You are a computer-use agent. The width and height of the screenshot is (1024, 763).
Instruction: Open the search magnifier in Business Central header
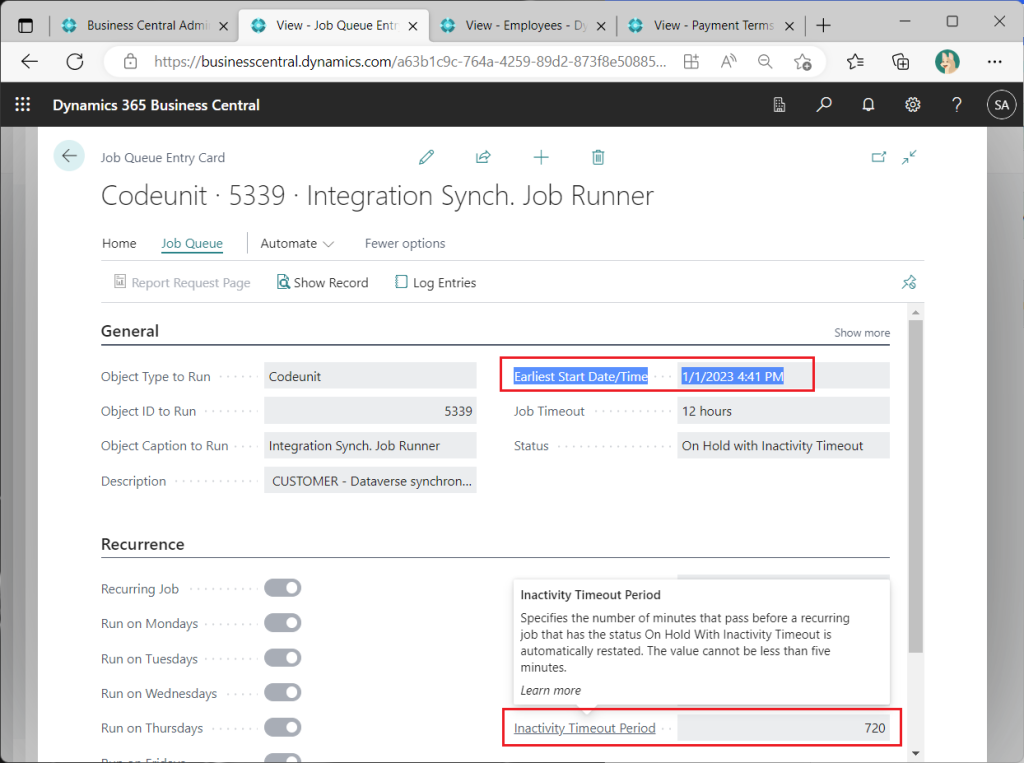[824, 105]
